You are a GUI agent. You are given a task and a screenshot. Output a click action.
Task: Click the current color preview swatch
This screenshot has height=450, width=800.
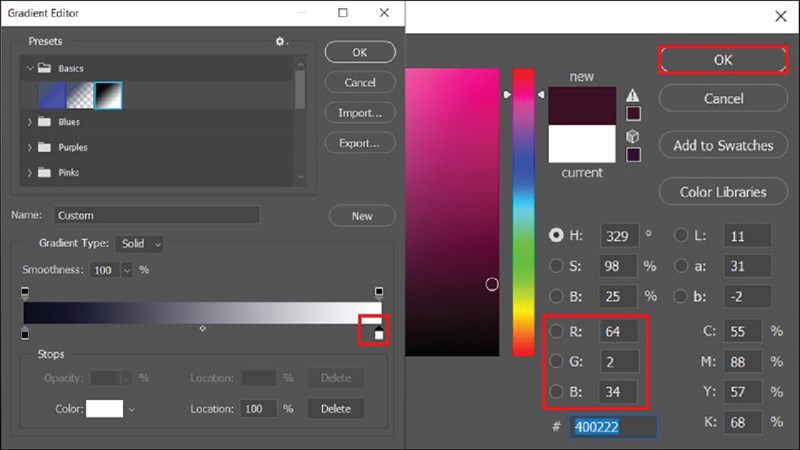[x=582, y=144]
